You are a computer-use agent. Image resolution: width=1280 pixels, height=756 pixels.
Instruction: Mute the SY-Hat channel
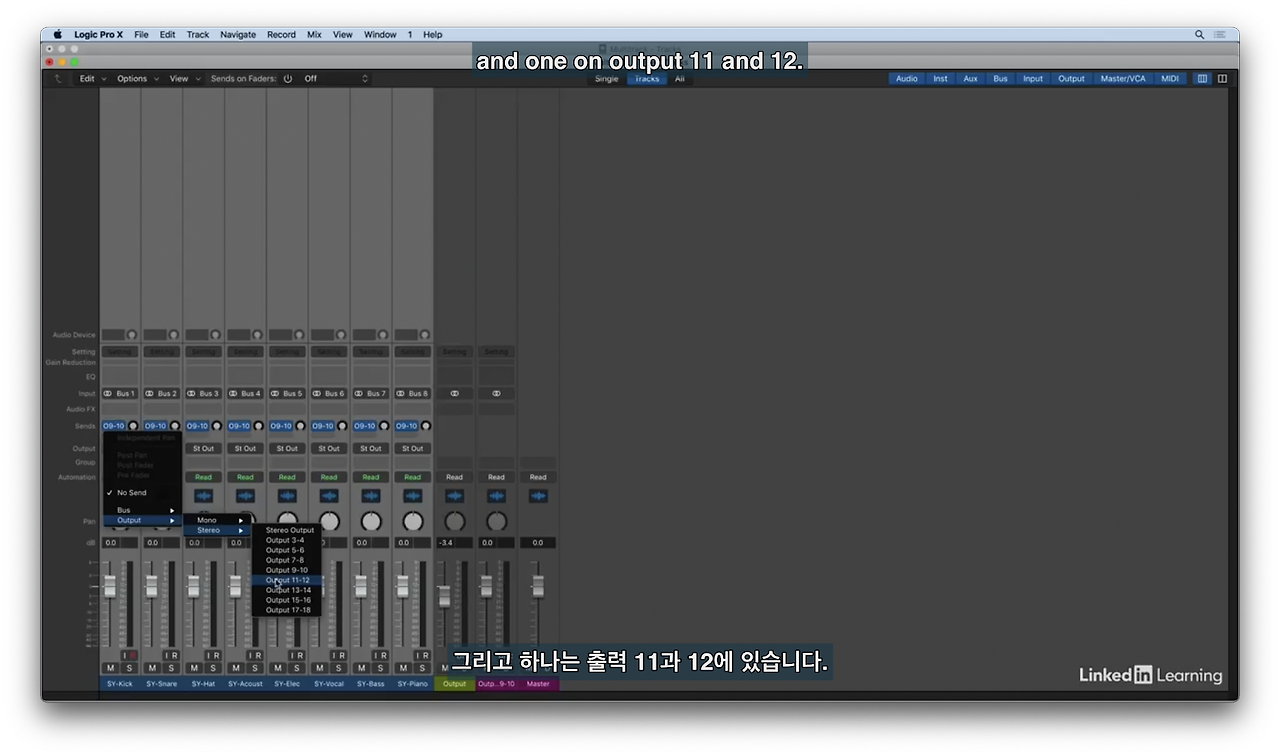[194, 668]
